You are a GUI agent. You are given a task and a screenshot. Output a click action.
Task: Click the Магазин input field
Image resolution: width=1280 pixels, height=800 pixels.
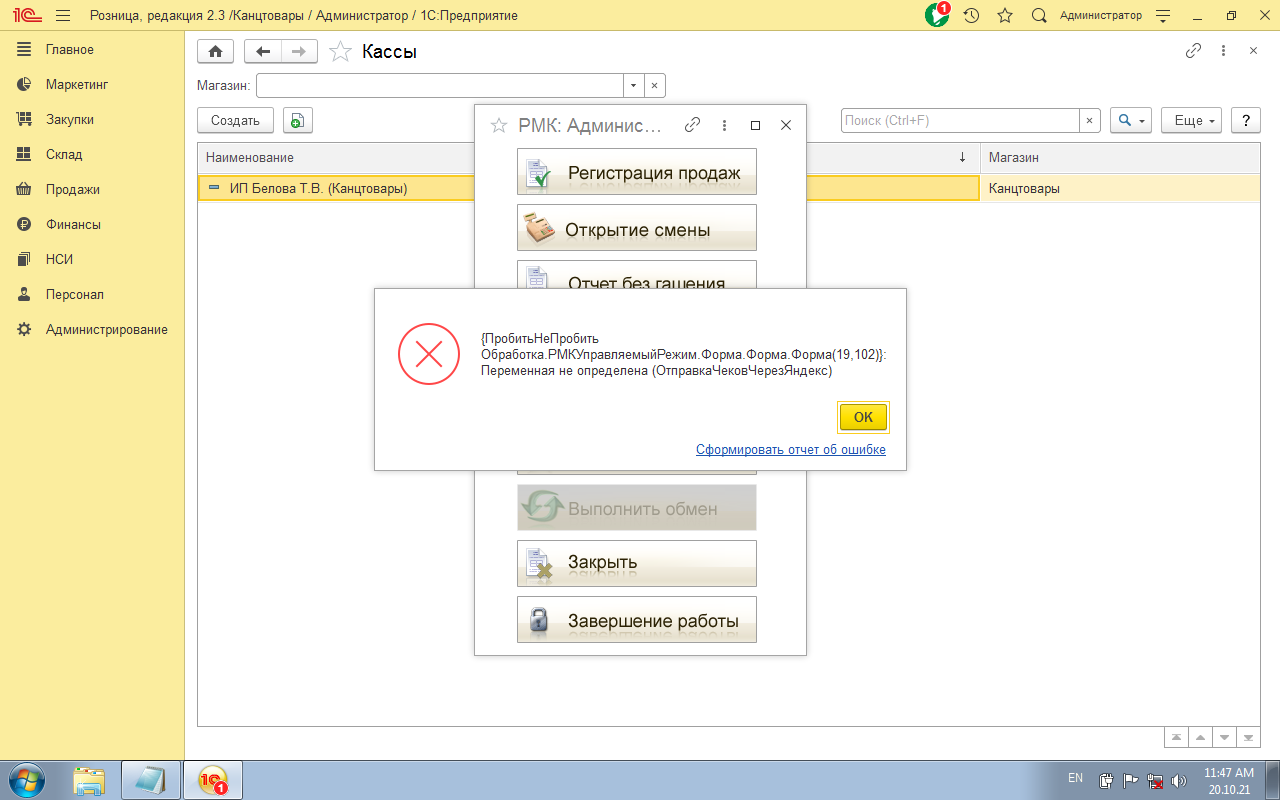click(x=440, y=86)
